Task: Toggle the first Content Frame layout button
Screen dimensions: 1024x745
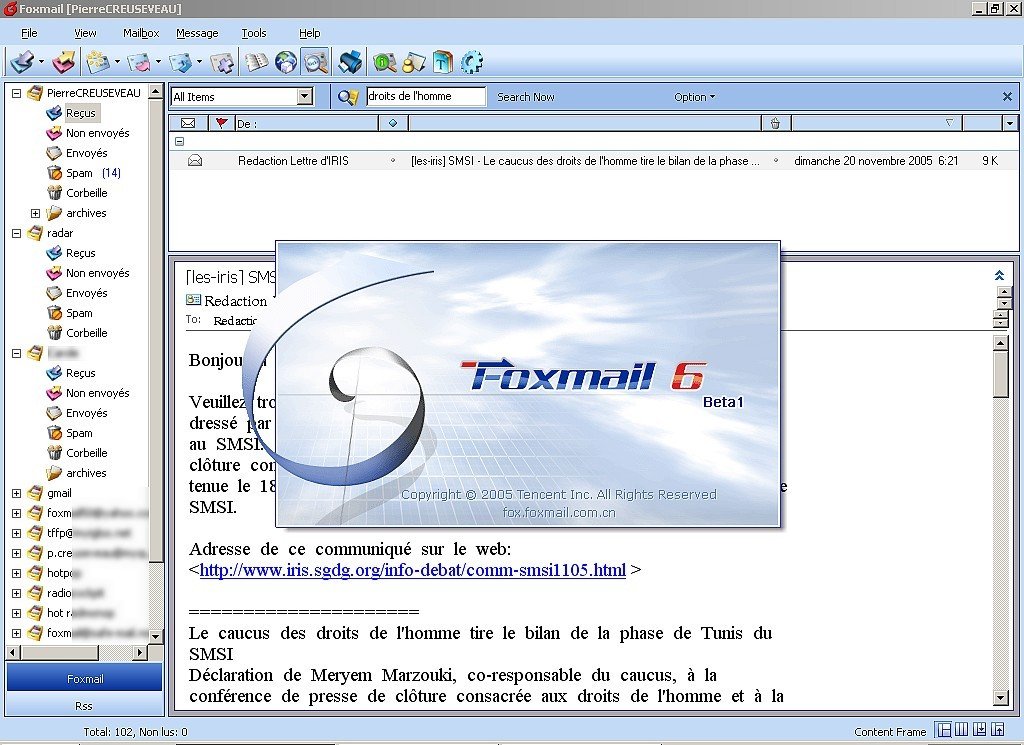Action: 943,731
